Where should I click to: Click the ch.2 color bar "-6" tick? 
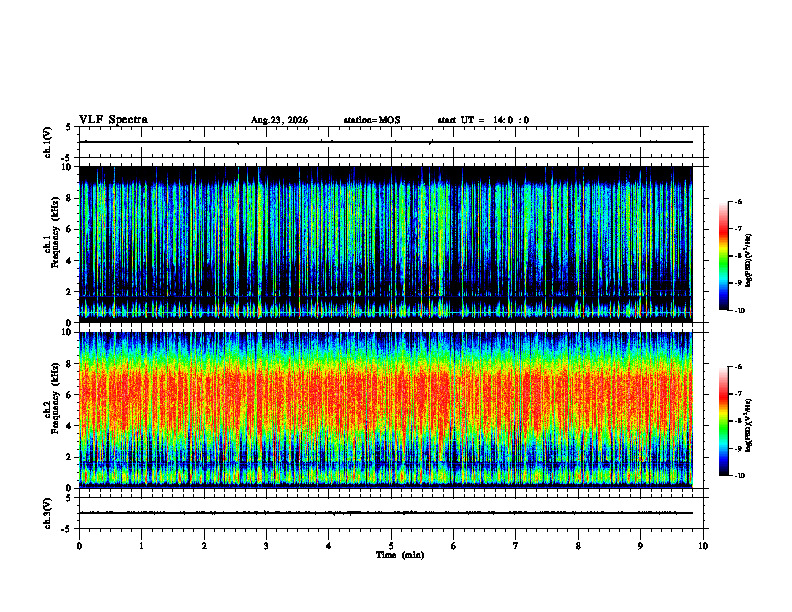(739, 367)
